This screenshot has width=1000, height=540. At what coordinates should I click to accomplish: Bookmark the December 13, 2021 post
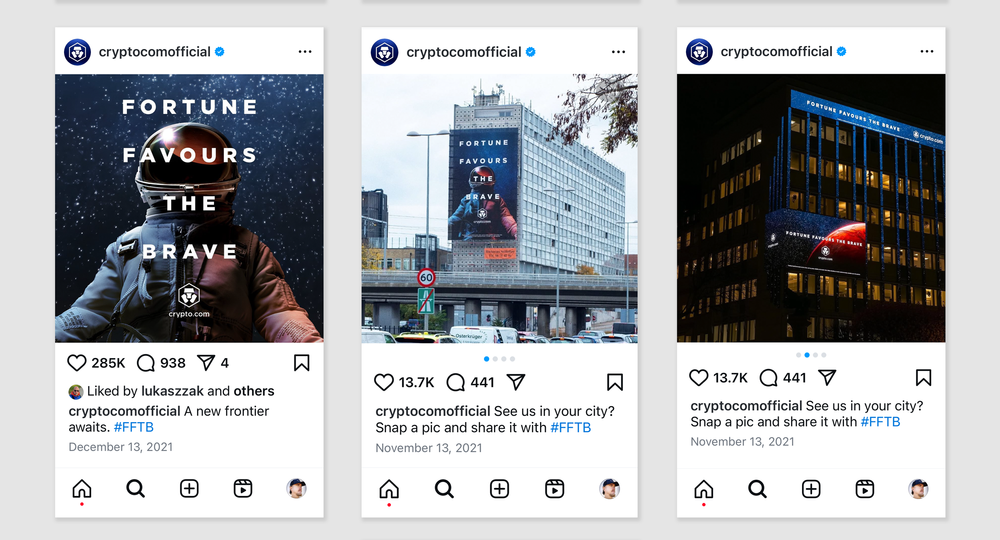[302, 363]
